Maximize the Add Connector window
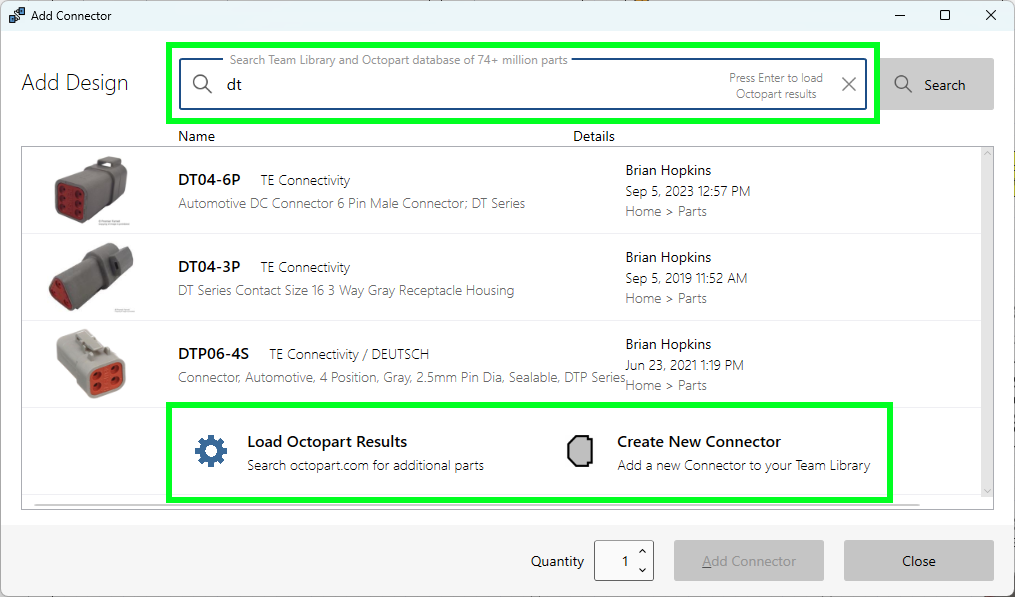Image resolution: width=1015 pixels, height=597 pixels. point(945,15)
